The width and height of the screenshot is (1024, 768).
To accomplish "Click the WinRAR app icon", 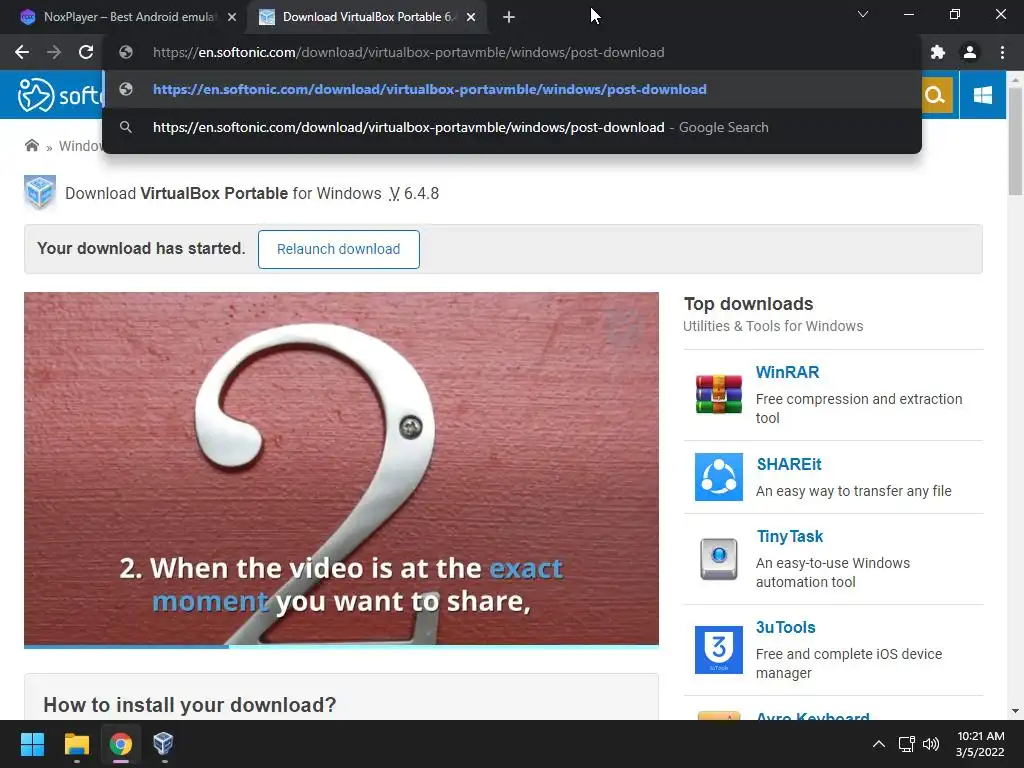I will 718,394.
